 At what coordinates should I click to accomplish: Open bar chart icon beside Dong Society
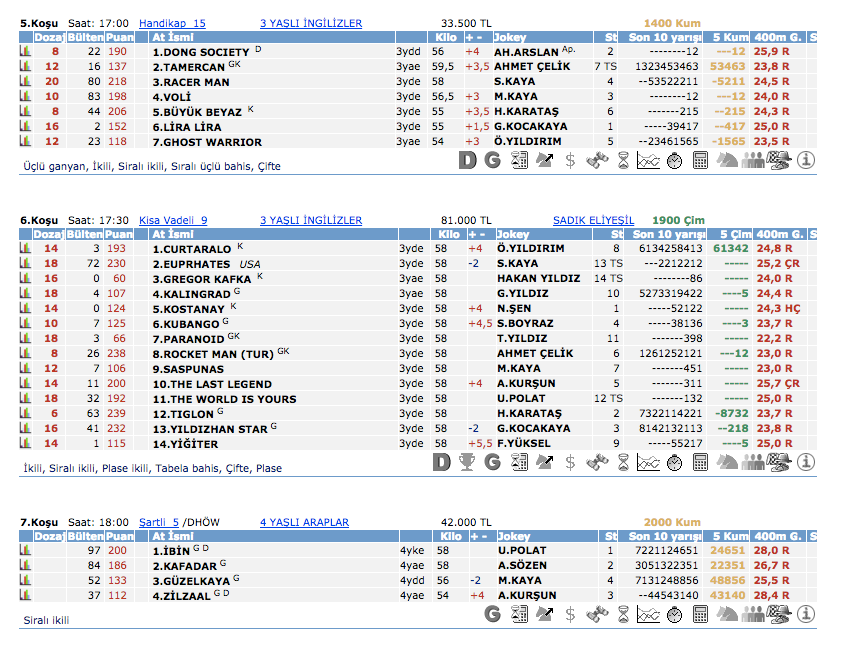(26, 51)
